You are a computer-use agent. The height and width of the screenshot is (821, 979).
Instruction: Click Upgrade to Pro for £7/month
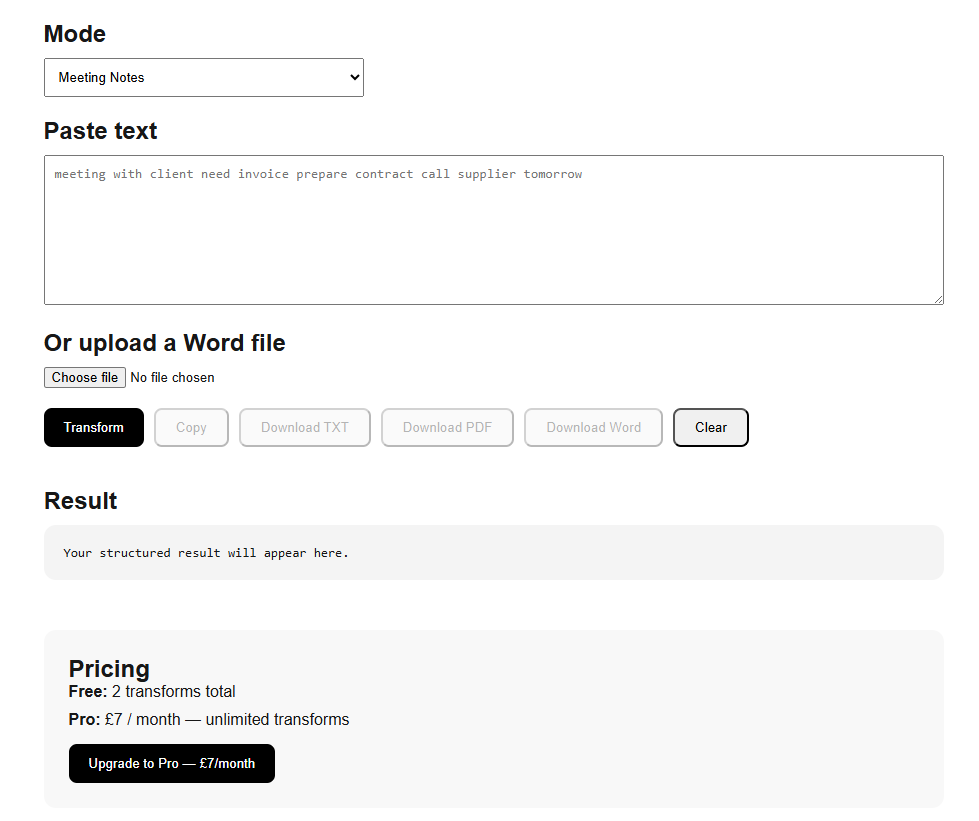(171, 763)
